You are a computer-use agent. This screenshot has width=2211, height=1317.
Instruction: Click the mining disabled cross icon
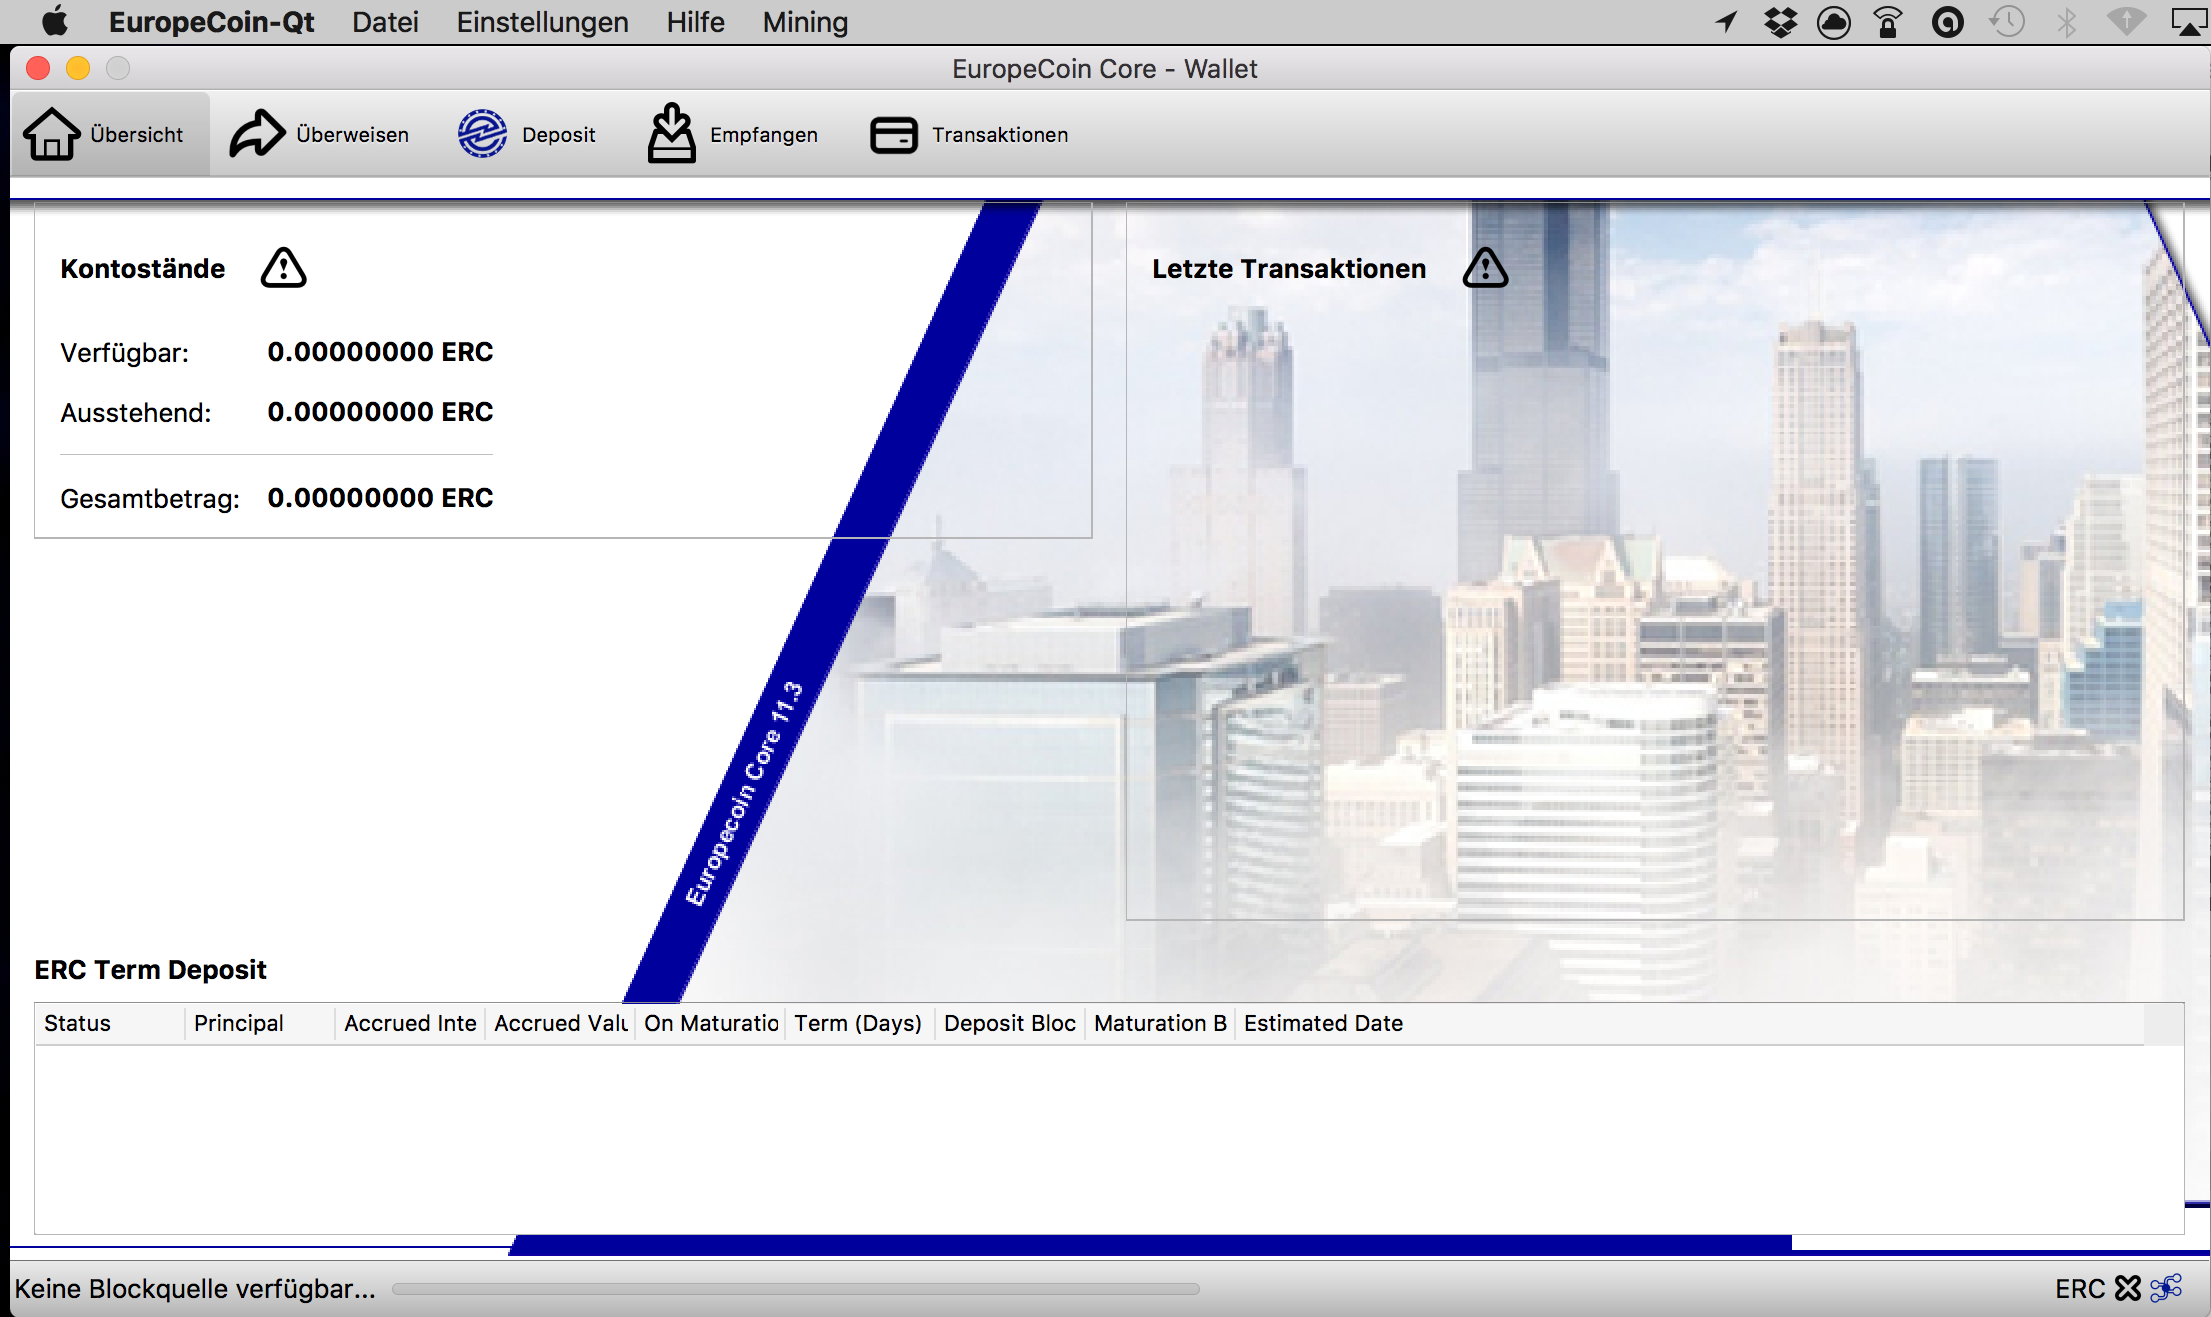pyautogui.click(x=2128, y=1288)
